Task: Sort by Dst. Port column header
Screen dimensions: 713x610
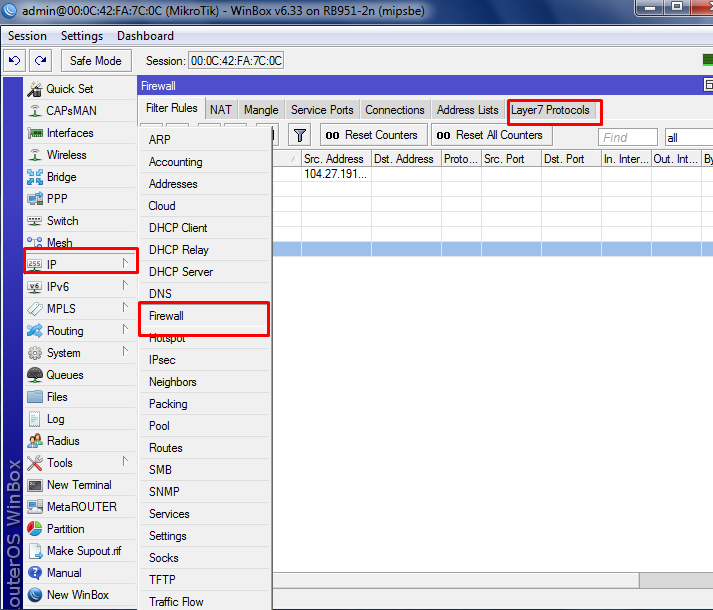Action: [x=571, y=159]
